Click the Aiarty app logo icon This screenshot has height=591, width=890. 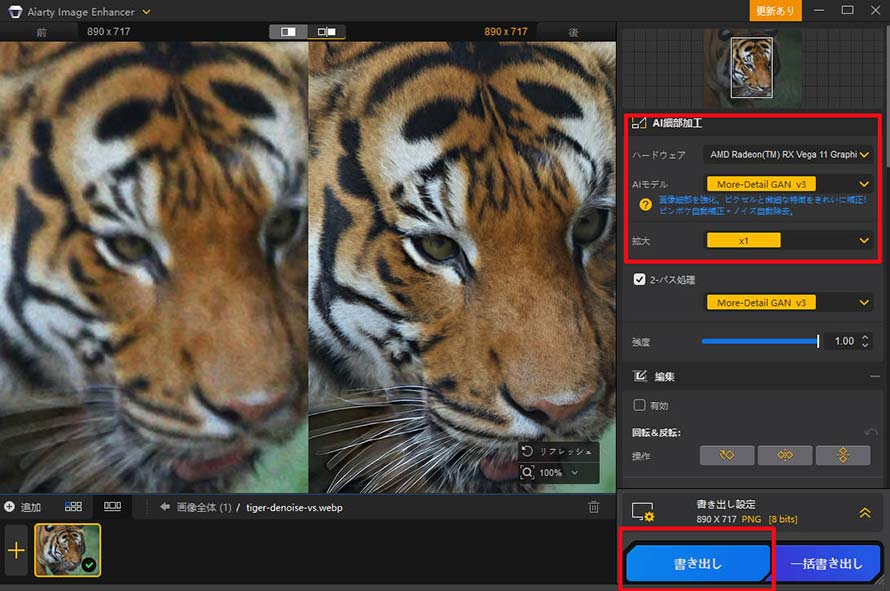click(x=15, y=11)
